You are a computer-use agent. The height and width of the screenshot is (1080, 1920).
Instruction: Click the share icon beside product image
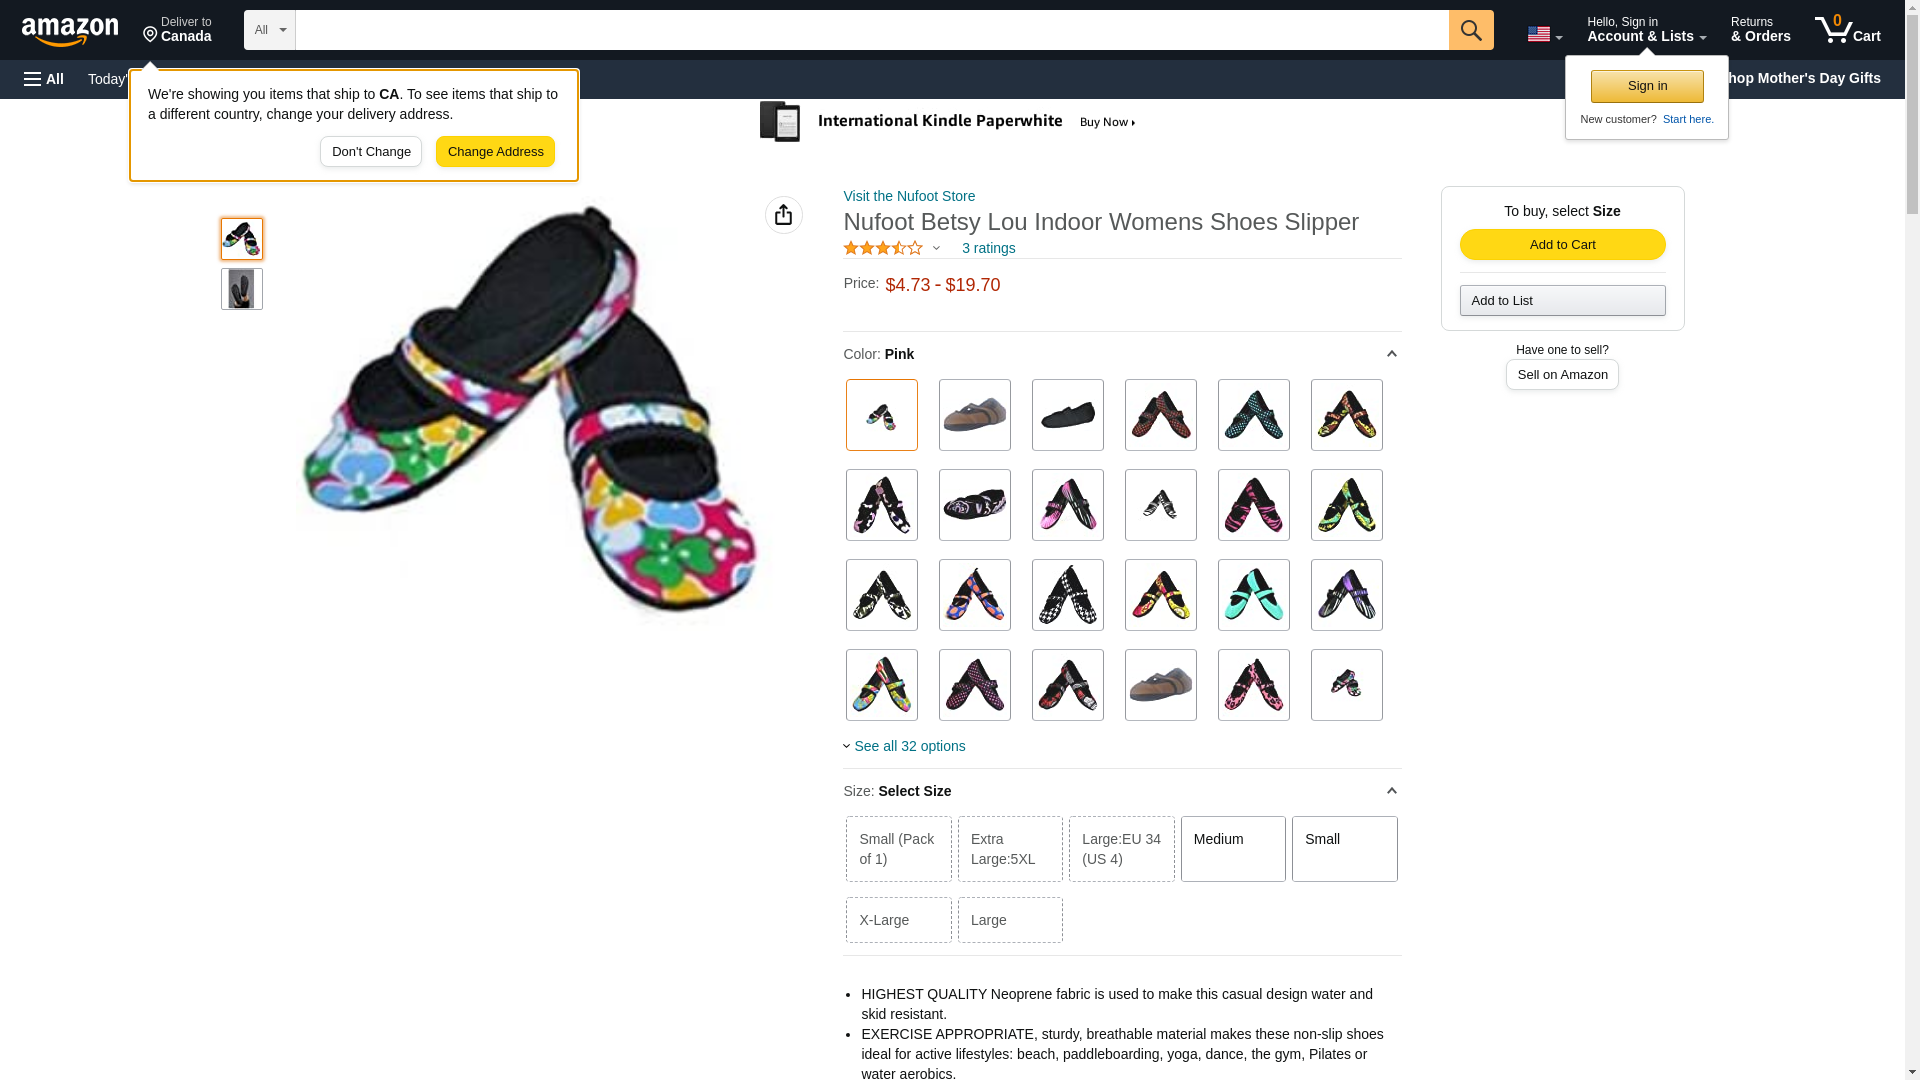coord(783,215)
